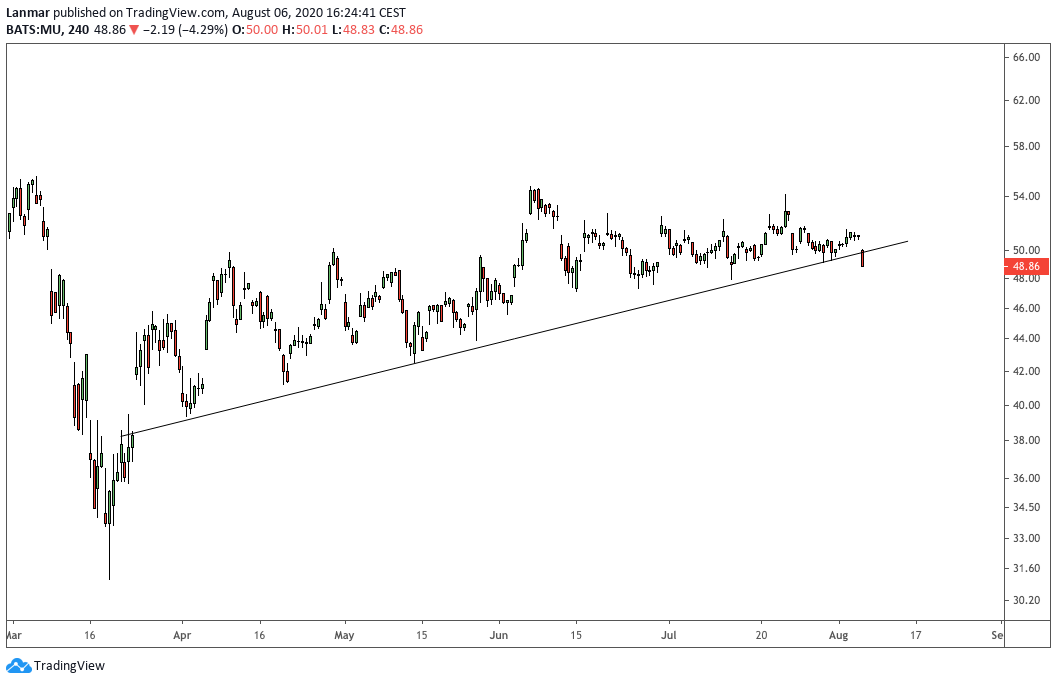Click the red 48.86 current price label
The width and height of the screenshot is (1057, 684).
click(x=1027, y=266)
